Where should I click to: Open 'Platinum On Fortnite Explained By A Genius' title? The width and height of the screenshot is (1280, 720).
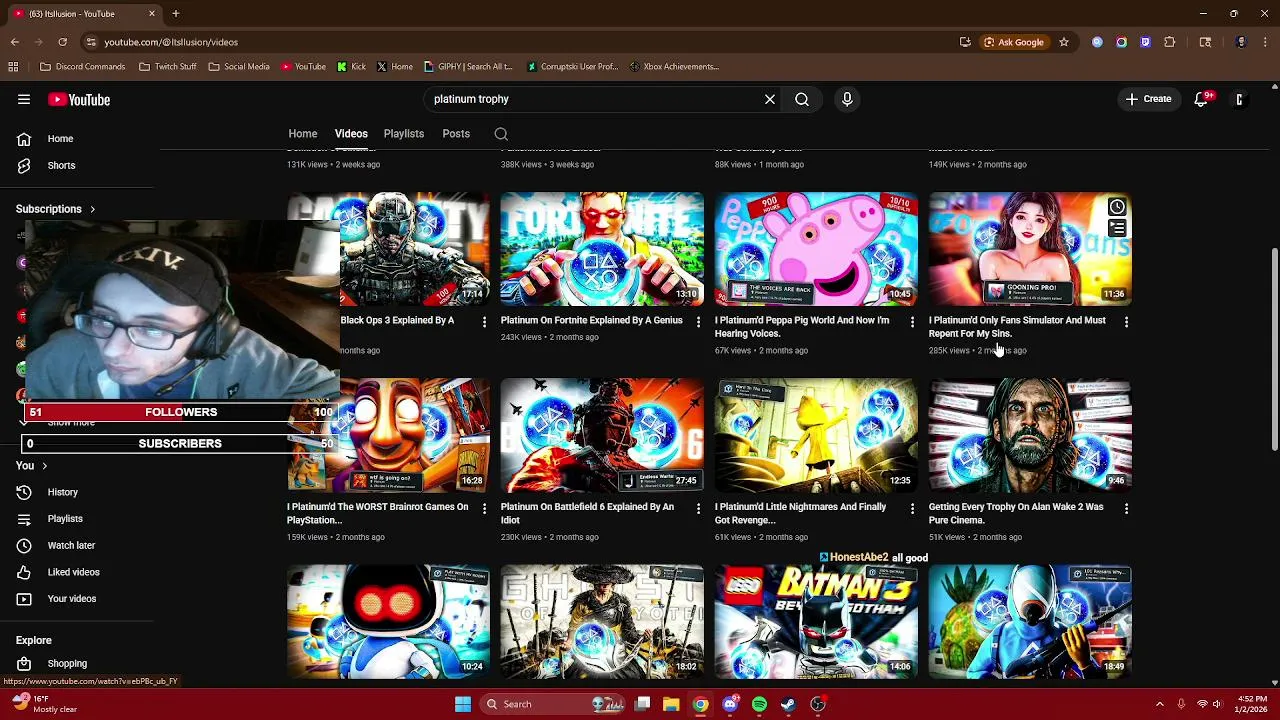tap(592, 320)
